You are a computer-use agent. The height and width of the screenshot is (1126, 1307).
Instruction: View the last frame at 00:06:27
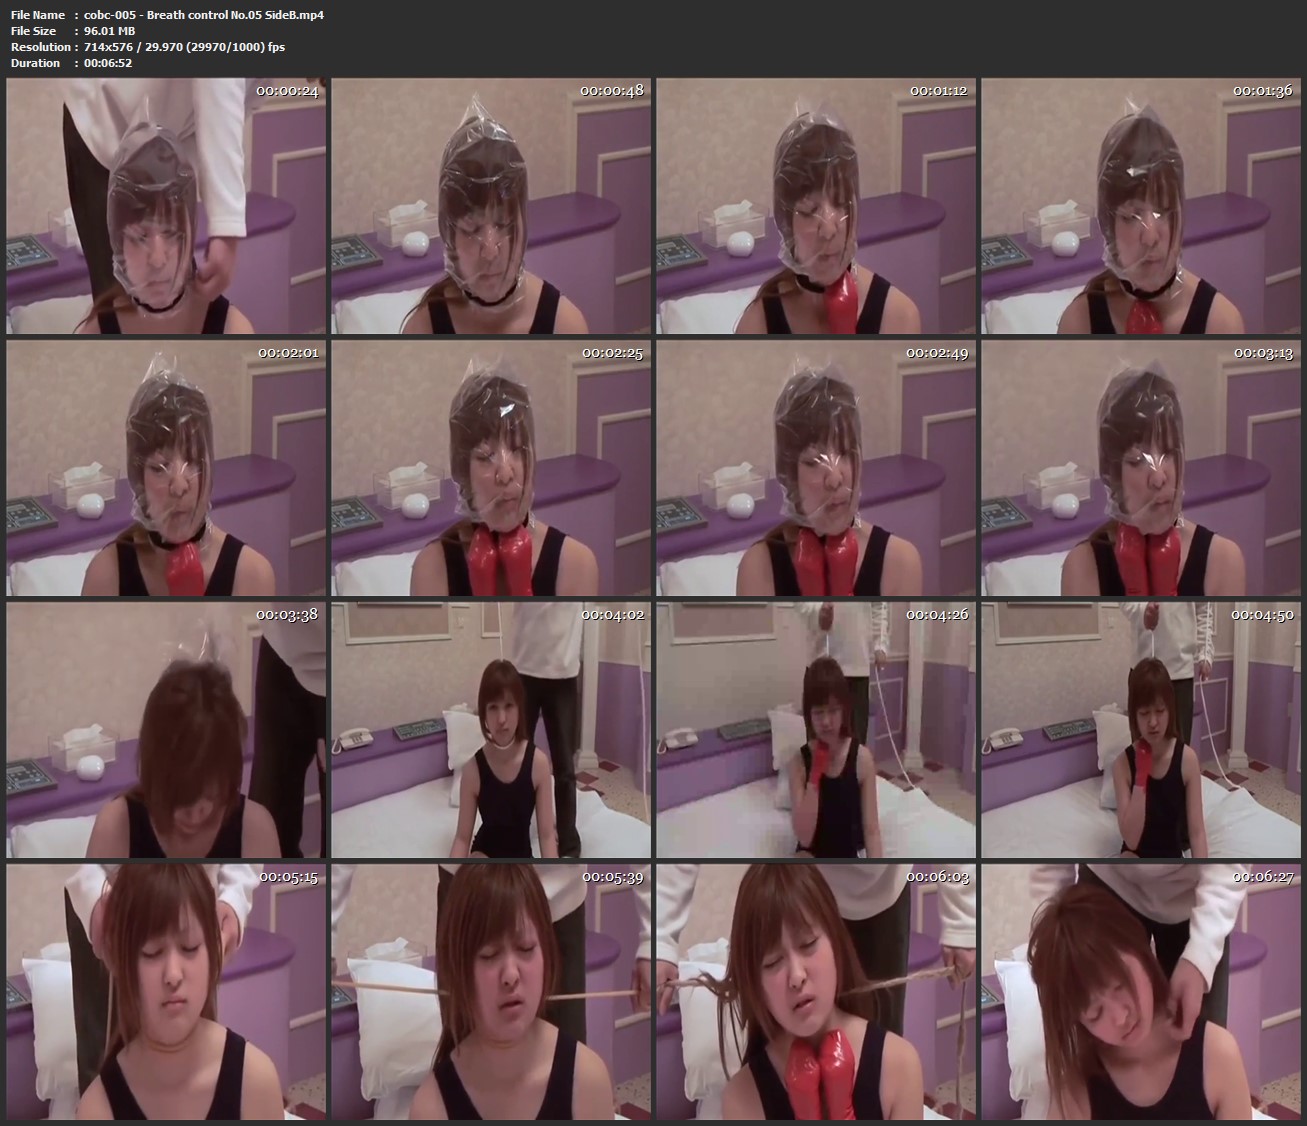pos(1141,992)
